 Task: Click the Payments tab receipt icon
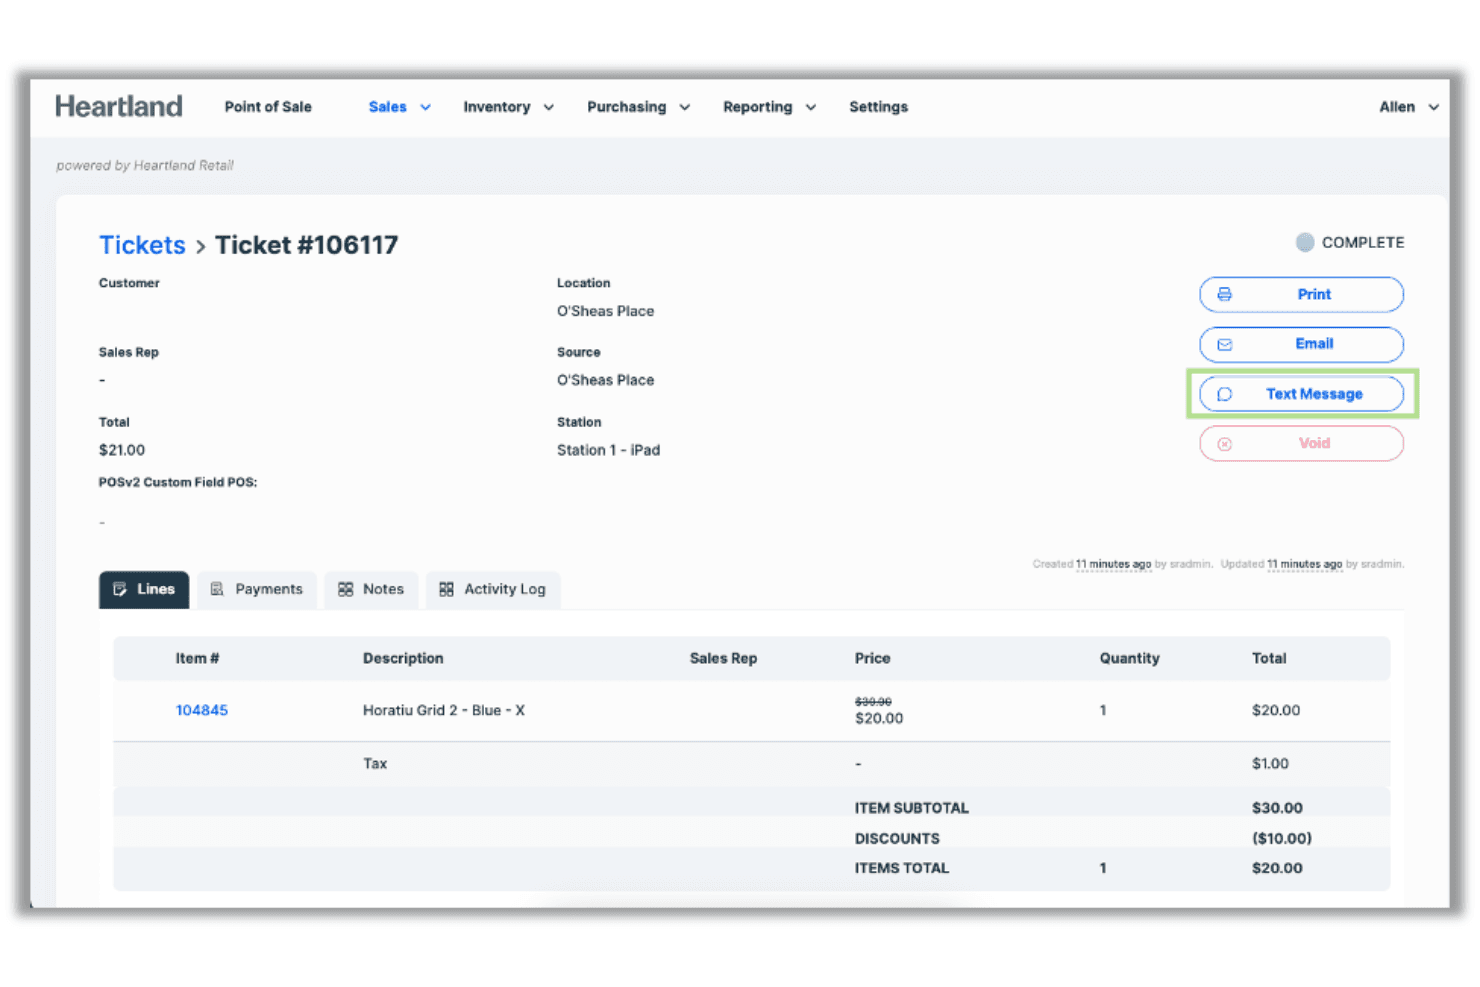click(217, 590)
